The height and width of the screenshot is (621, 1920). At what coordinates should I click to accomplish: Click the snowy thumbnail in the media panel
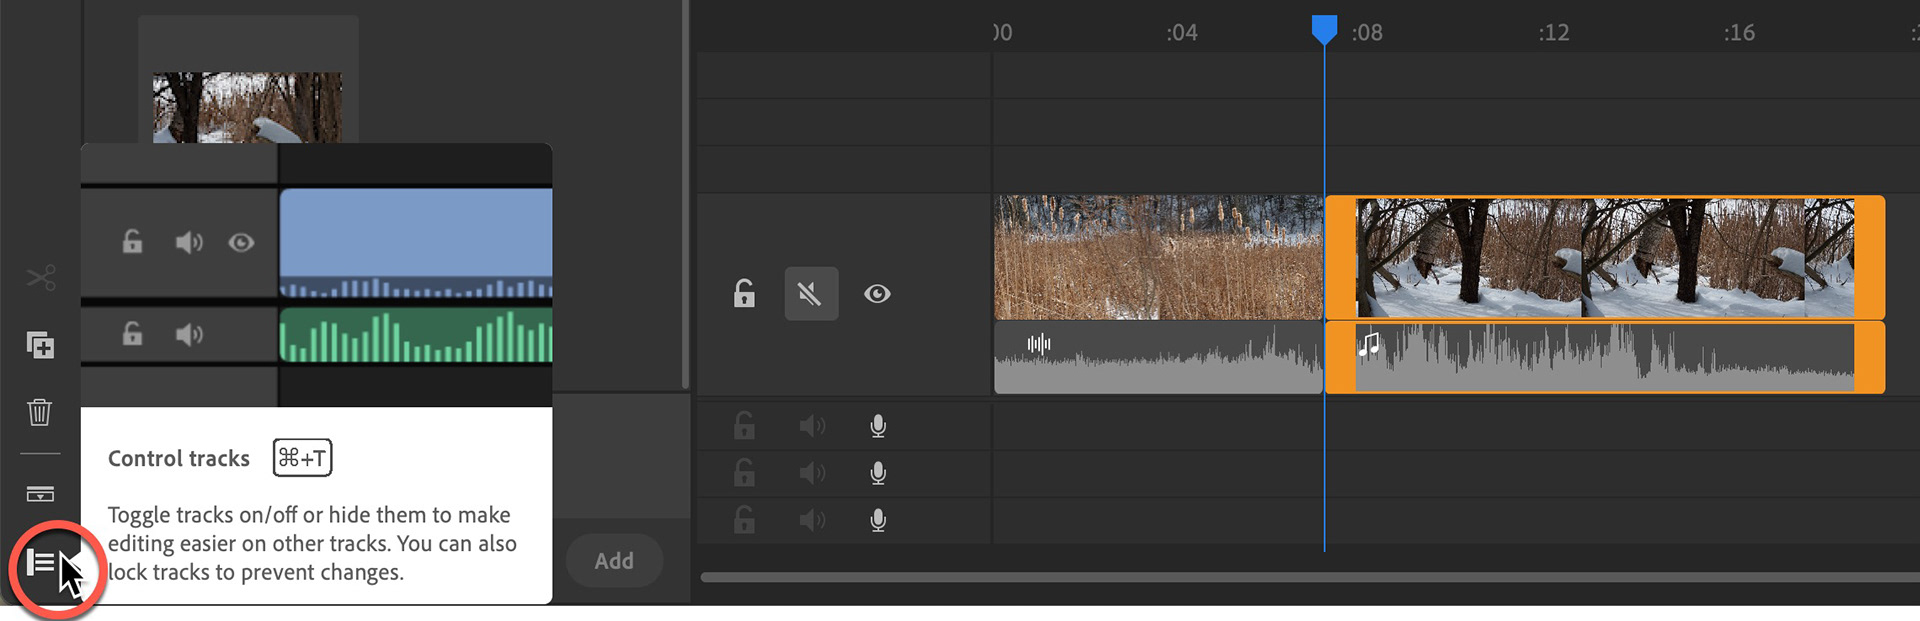click(x=247, y=107)
